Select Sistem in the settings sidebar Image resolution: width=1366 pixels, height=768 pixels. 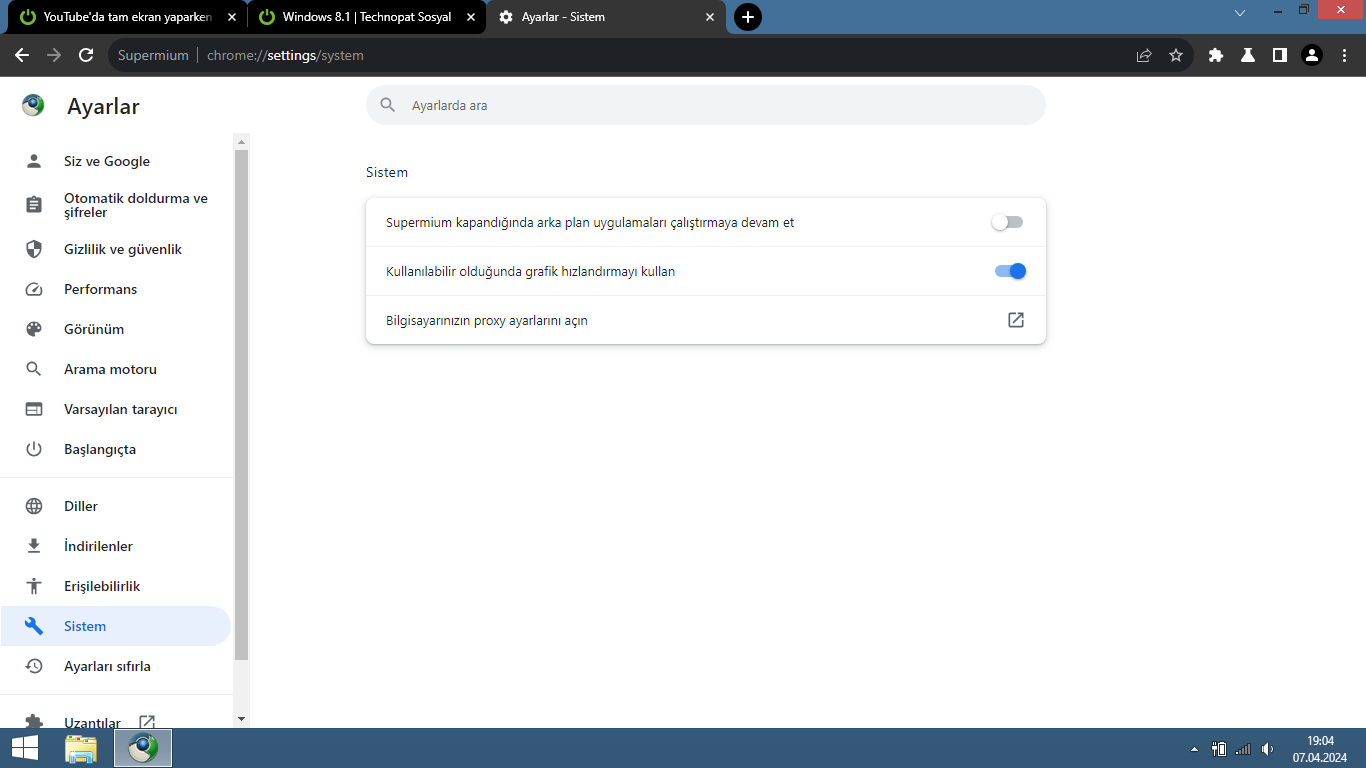point(116,626)
